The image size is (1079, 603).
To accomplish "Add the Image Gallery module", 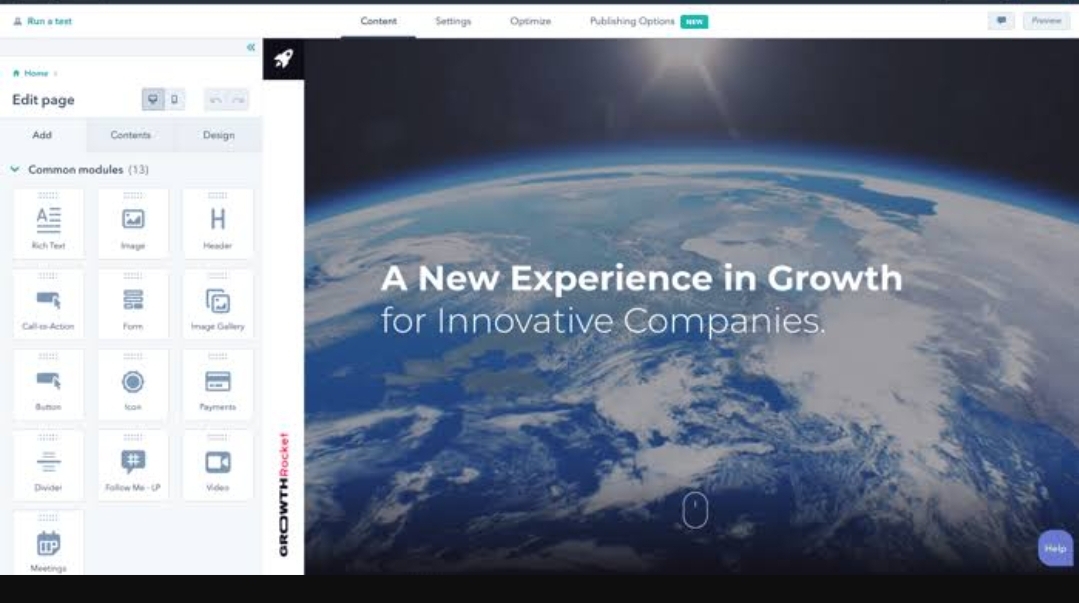I will coord(217,304).
